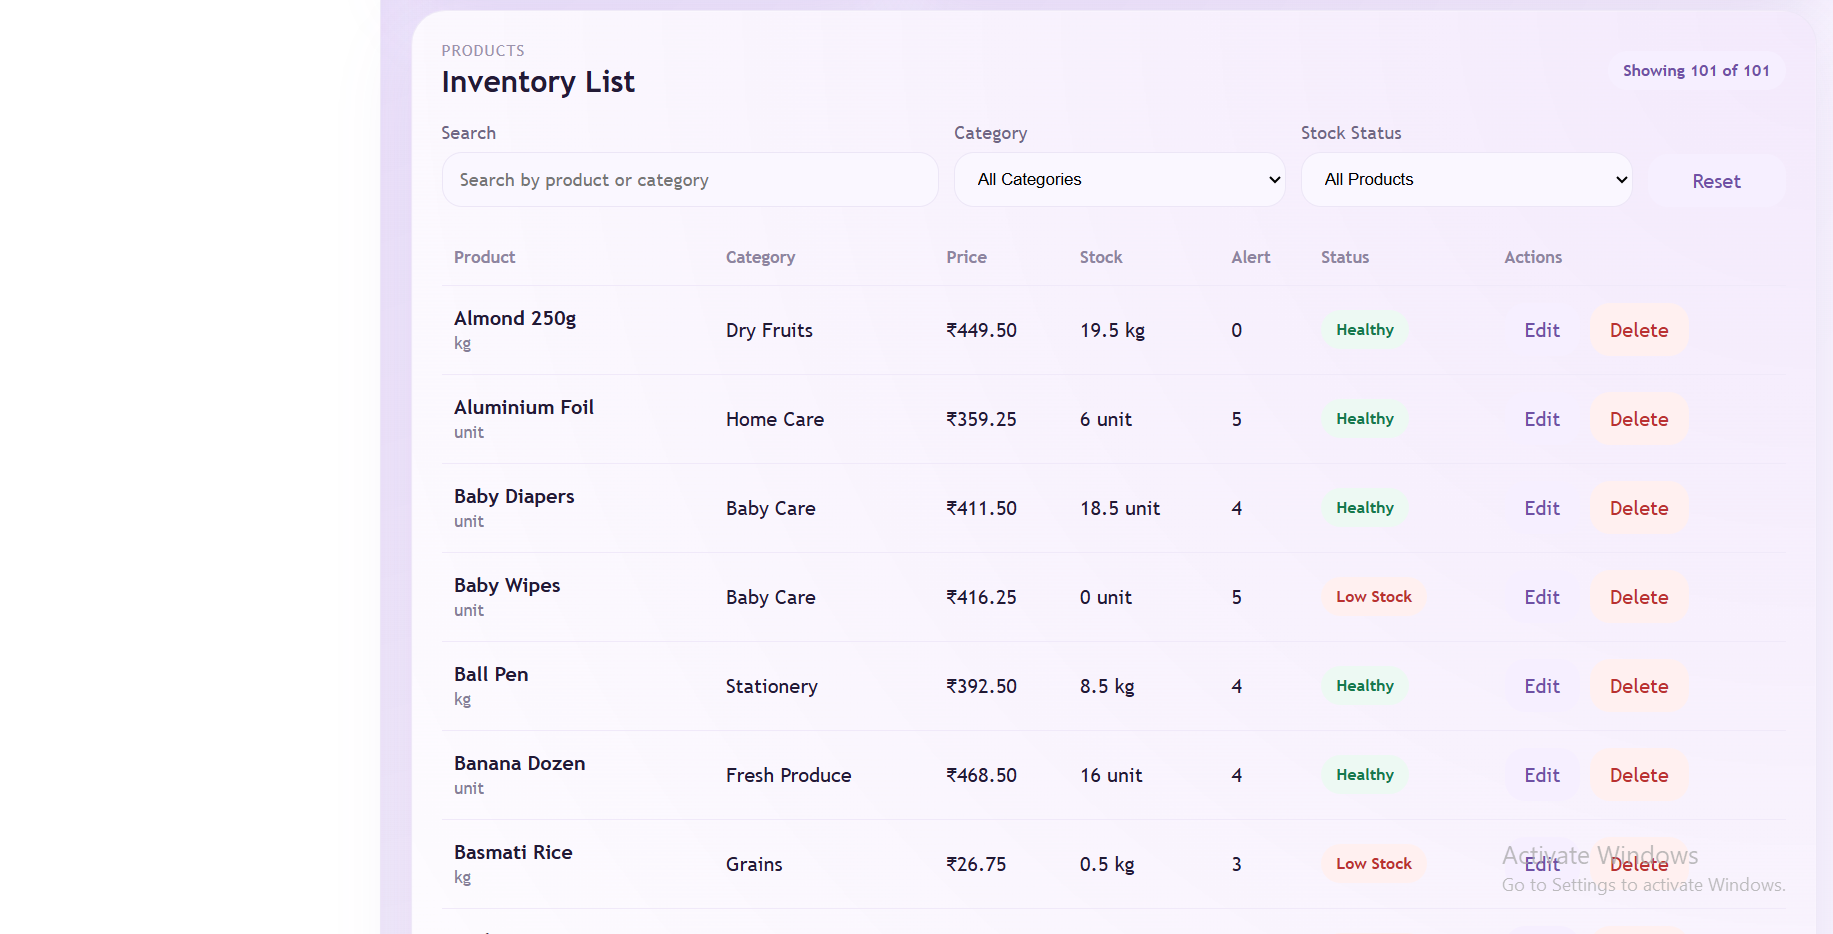This screenshot has height=934, width=1833.
Task: Edit the Baby Diapers entry
Action: tap(1542, 508)
